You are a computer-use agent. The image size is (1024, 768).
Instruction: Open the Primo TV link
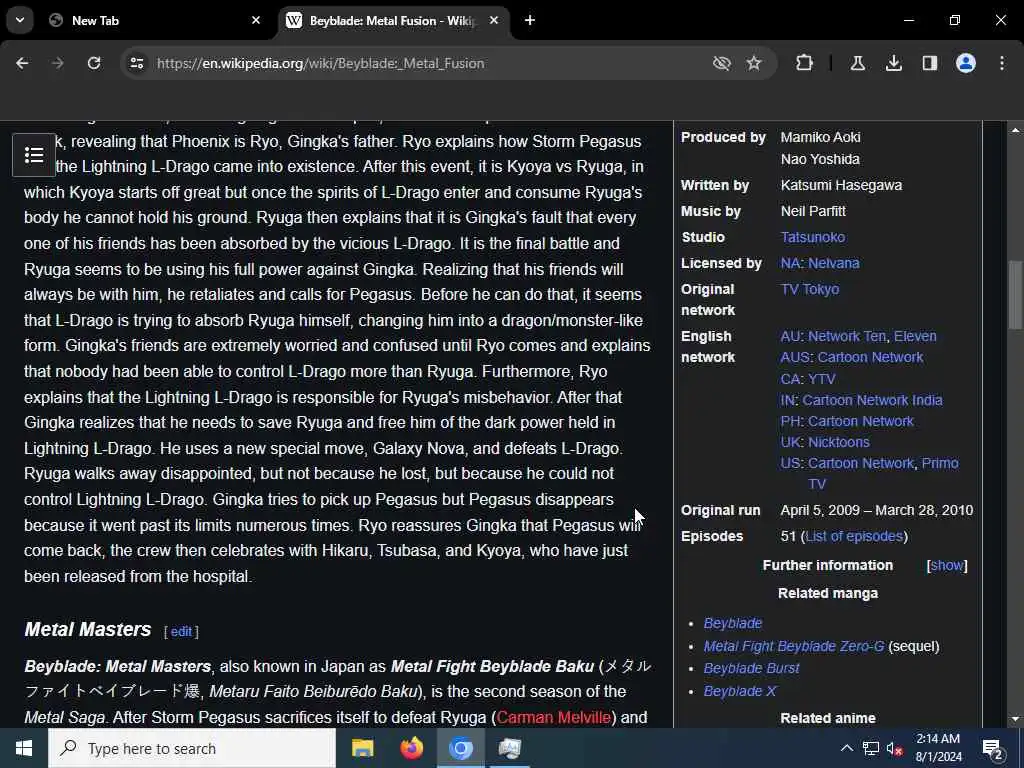click(x=940, y=463)
